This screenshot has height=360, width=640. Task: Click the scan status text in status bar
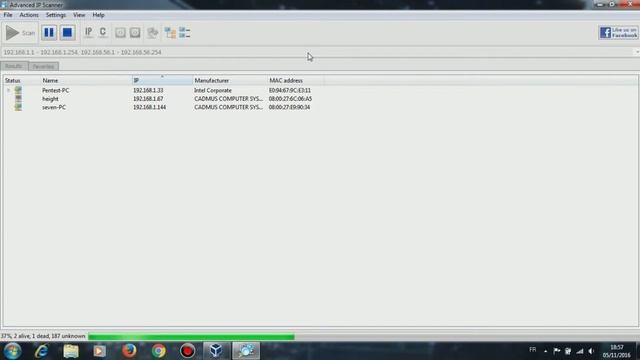point(43,336)
